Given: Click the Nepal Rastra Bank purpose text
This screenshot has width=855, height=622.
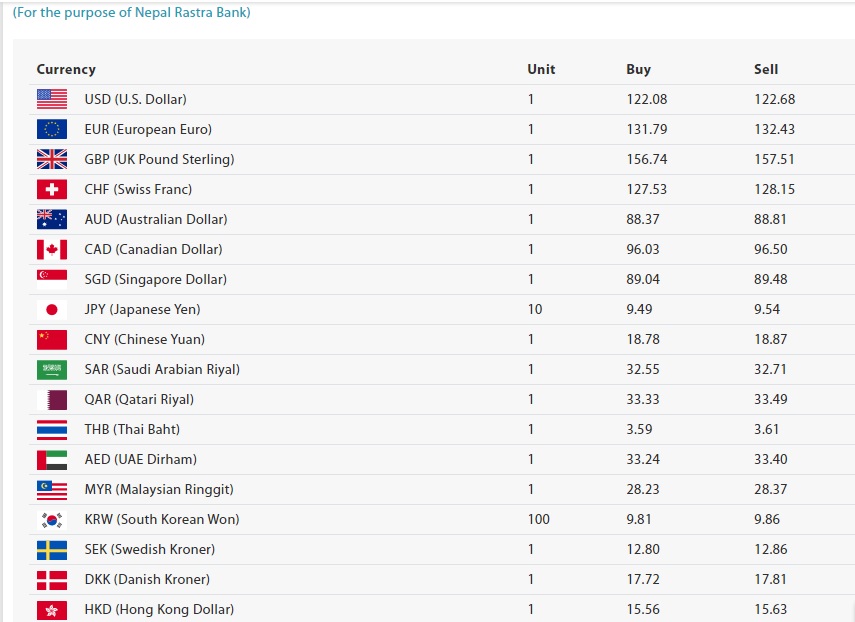Looking at the screenshot, I should (x=131, y=13).
